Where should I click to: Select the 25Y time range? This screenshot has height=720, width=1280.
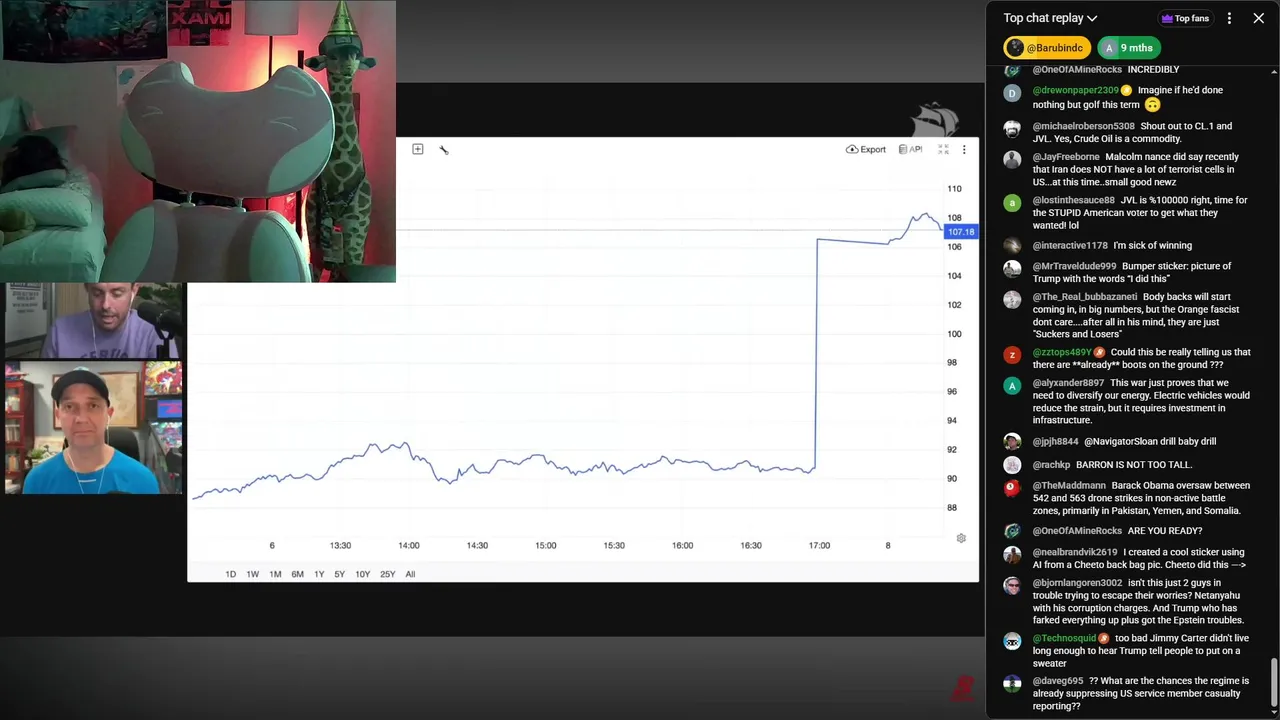click(x=387, y=574)
